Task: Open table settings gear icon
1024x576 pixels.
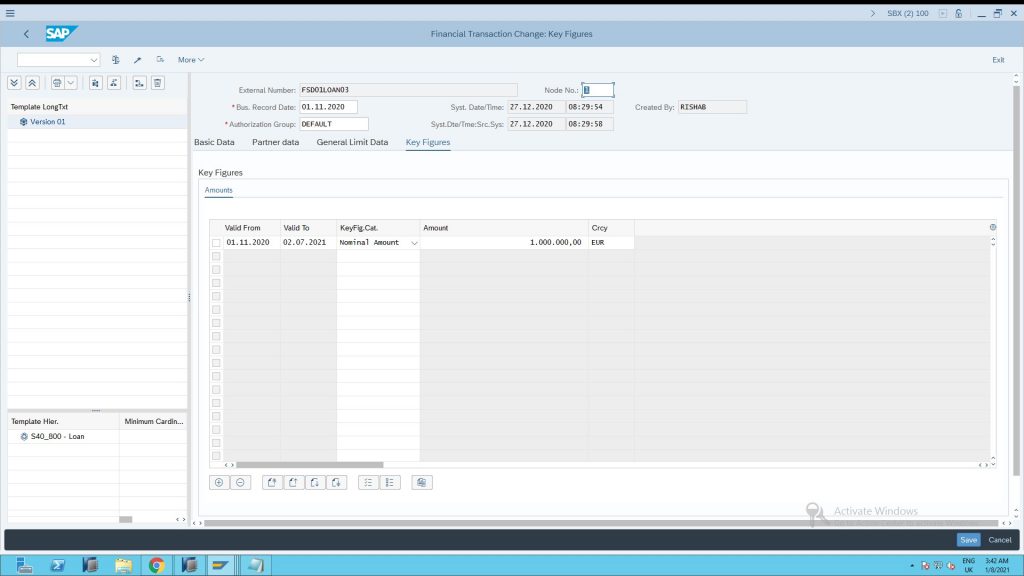Action: [993, 227]
